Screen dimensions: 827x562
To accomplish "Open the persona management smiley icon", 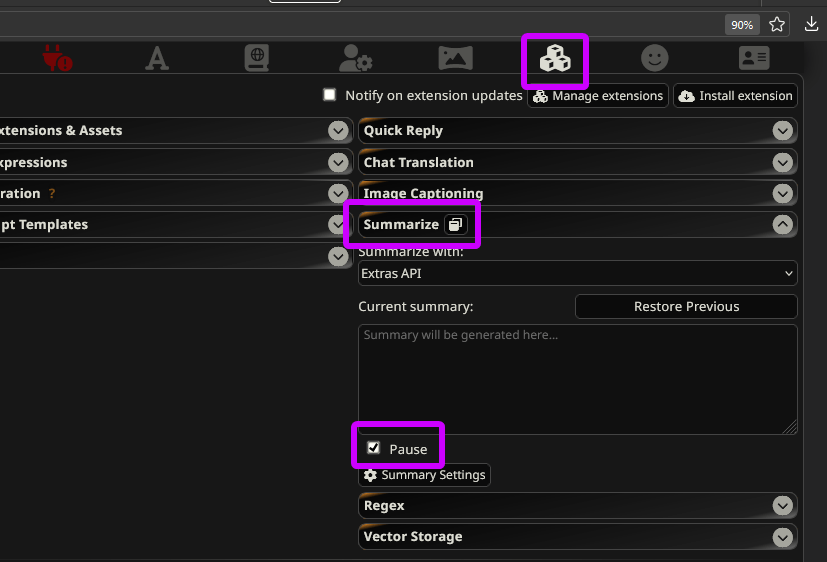I will tap(655, 59).
